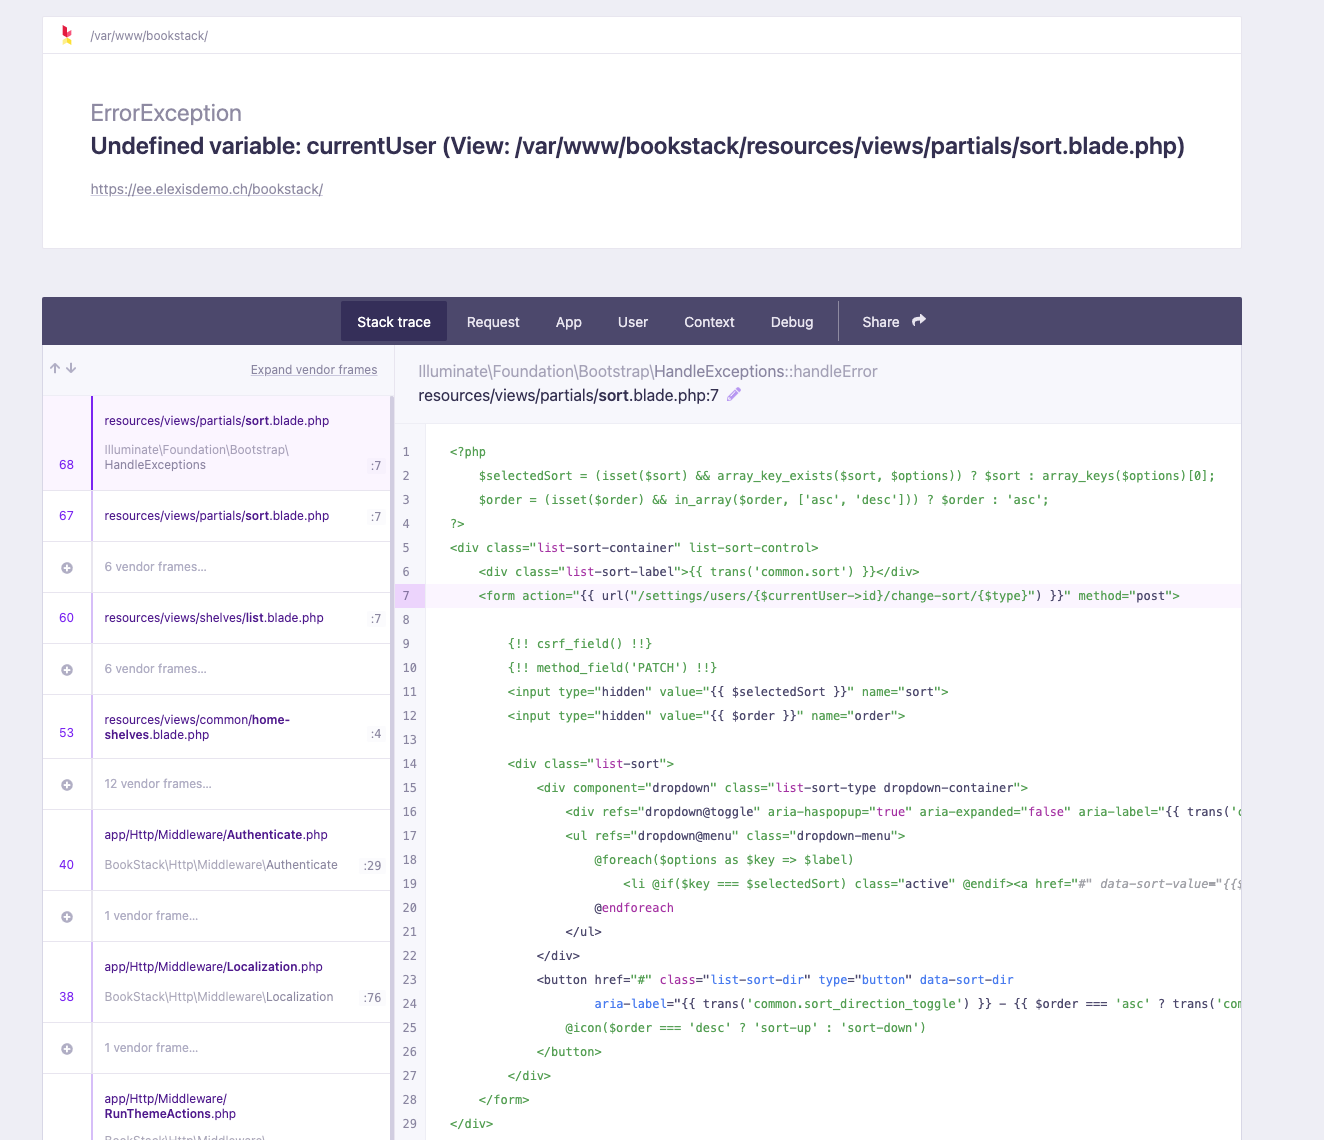This screenshot has height=1140, width=1324.
Task: Open the App tab
Action: (x=568, y=321)
